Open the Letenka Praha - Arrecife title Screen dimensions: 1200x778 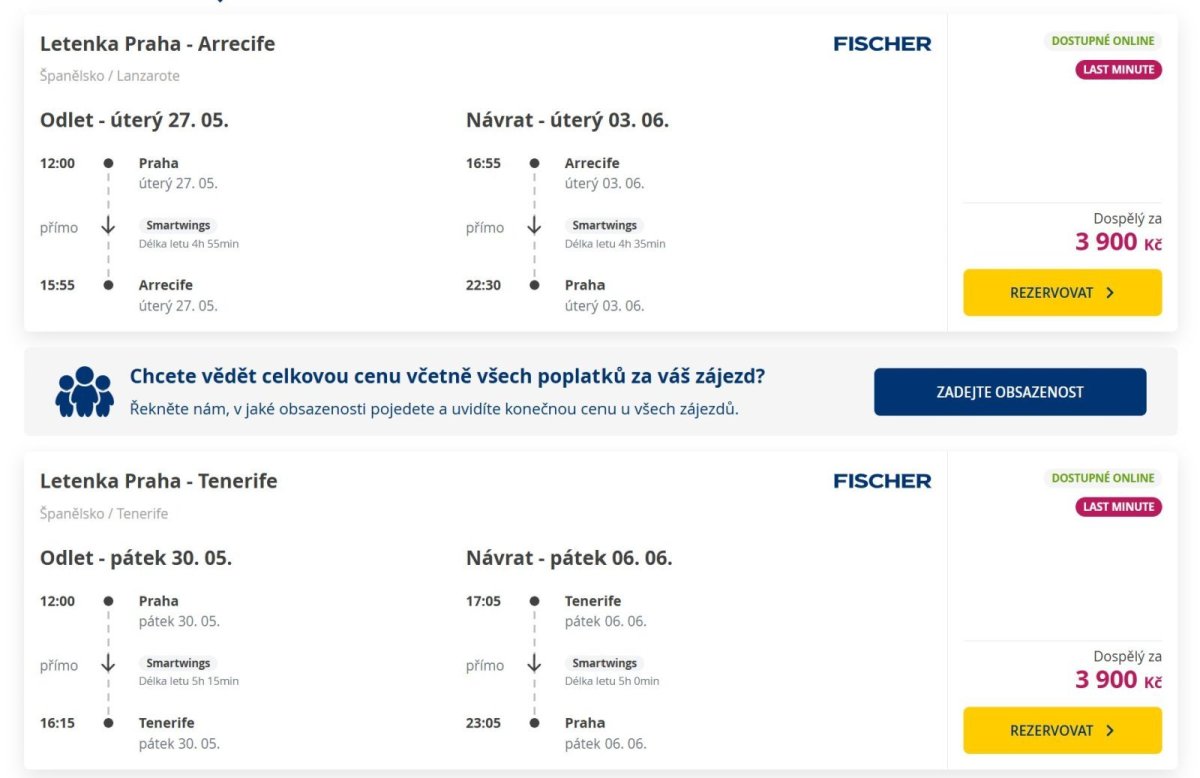157,44
